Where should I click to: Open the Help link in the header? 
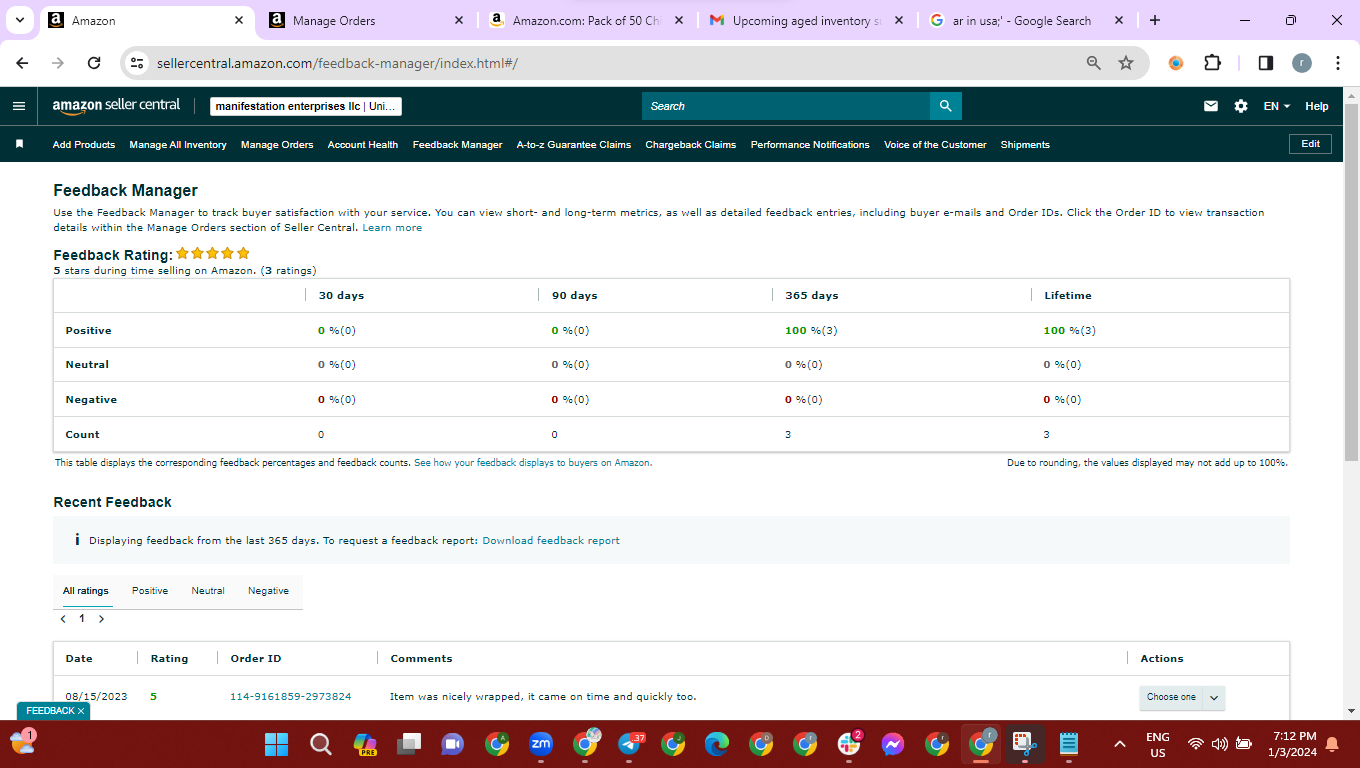(1317, 106)
